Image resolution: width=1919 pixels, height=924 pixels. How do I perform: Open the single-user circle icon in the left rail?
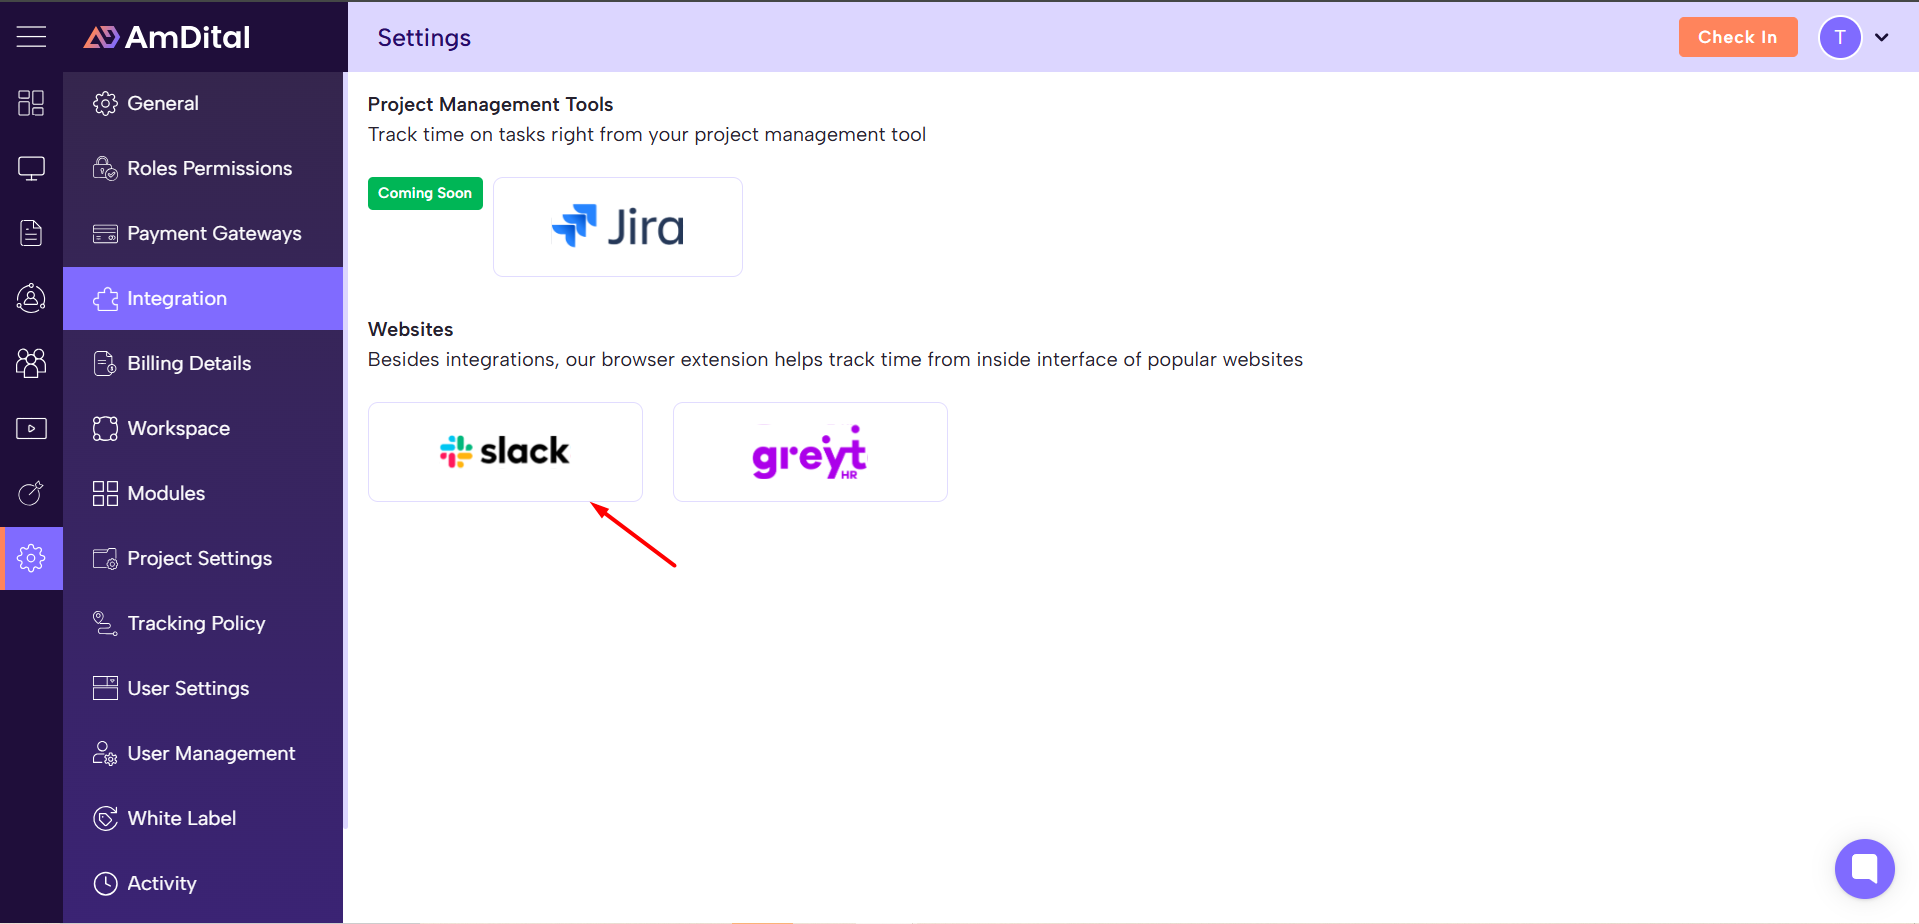tap(31, 298)
